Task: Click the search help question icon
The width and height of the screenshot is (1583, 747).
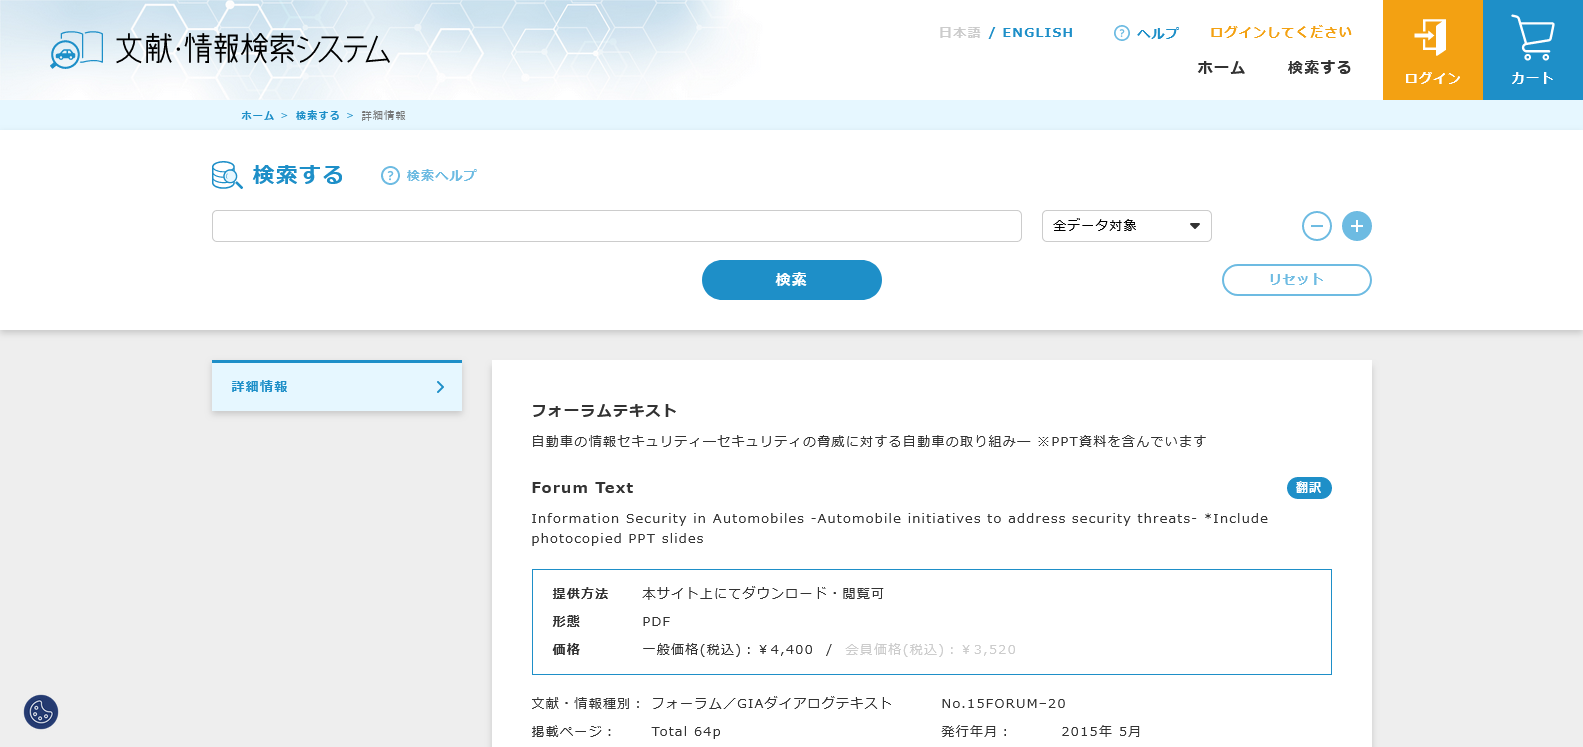Action: point(390,176)
